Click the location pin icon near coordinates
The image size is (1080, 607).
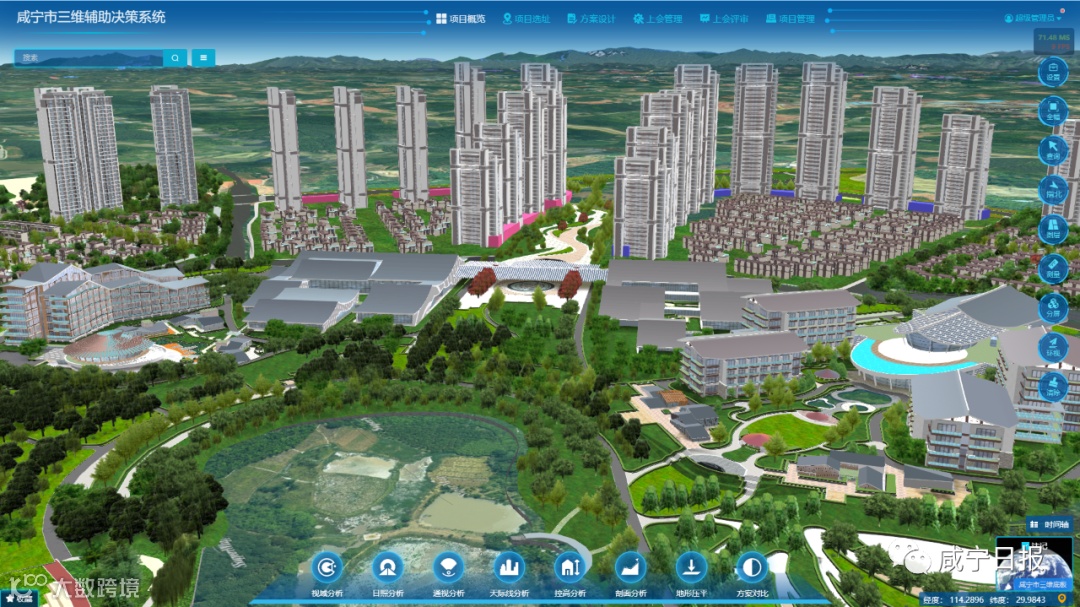(1061, 599)
